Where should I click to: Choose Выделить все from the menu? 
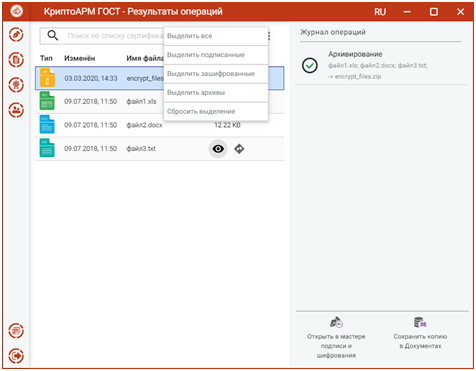click(x=216, y=36)
